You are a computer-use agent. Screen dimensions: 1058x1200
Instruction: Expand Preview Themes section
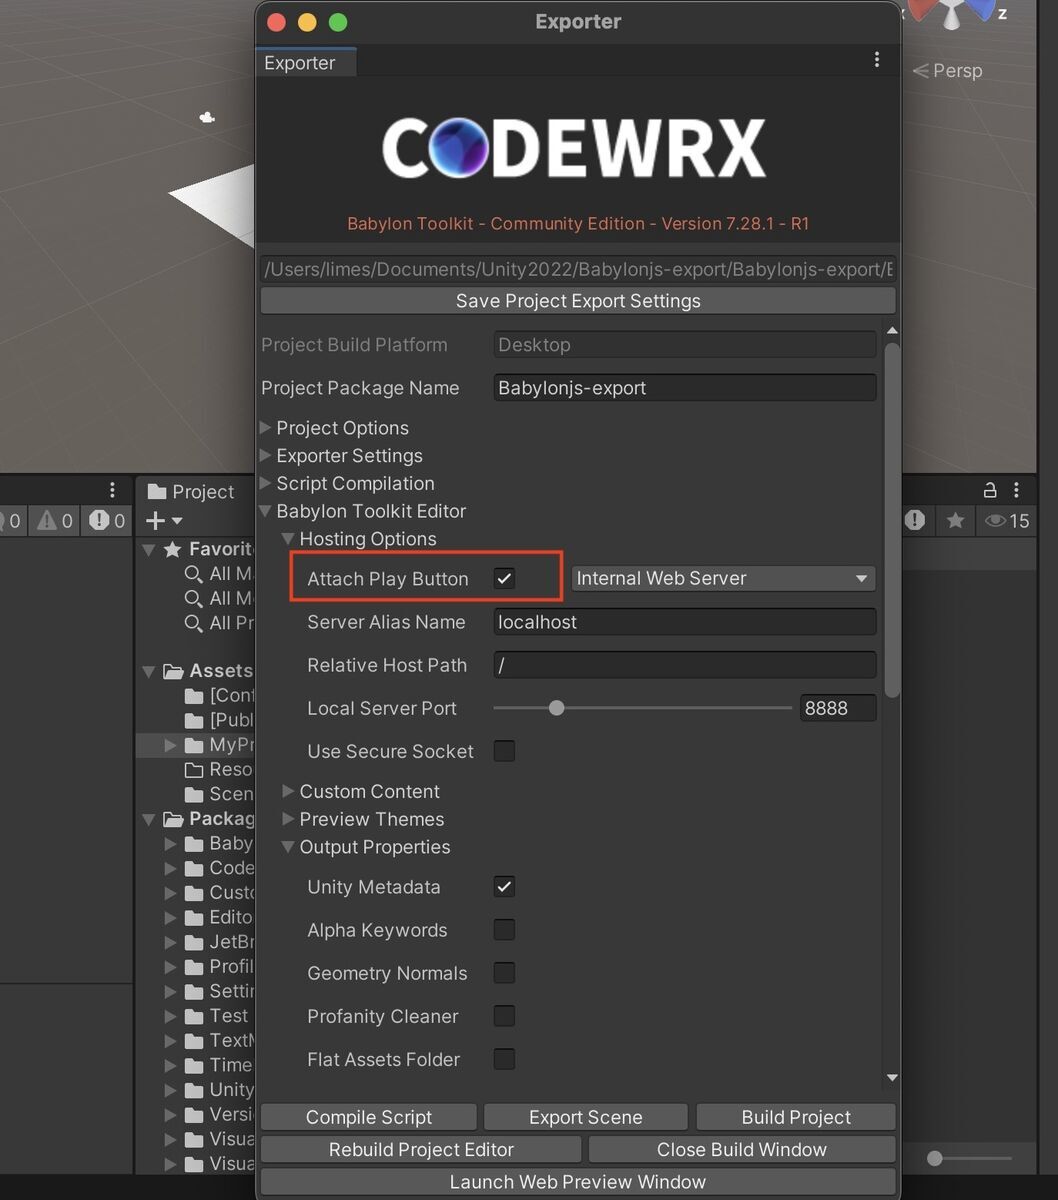(x=288, y=819)
